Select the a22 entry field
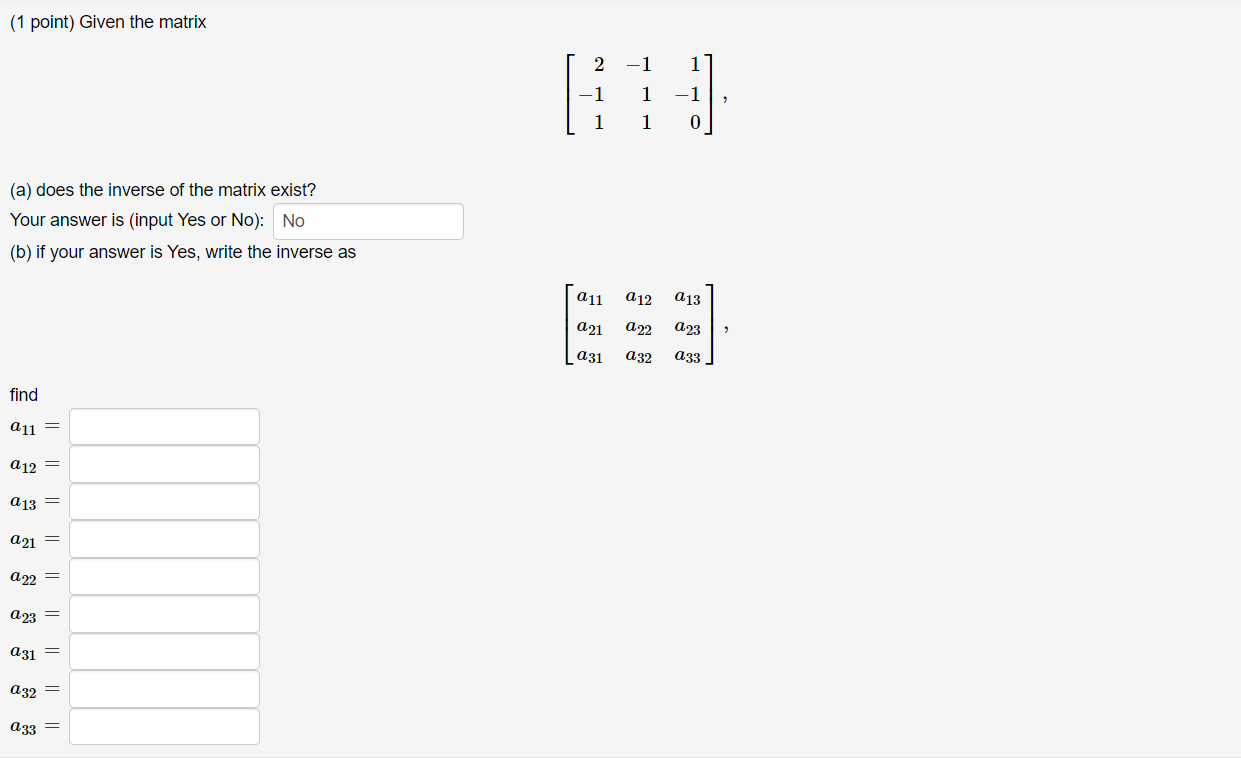This screenshot has height=758, width=1241. (x=163, y=576)
